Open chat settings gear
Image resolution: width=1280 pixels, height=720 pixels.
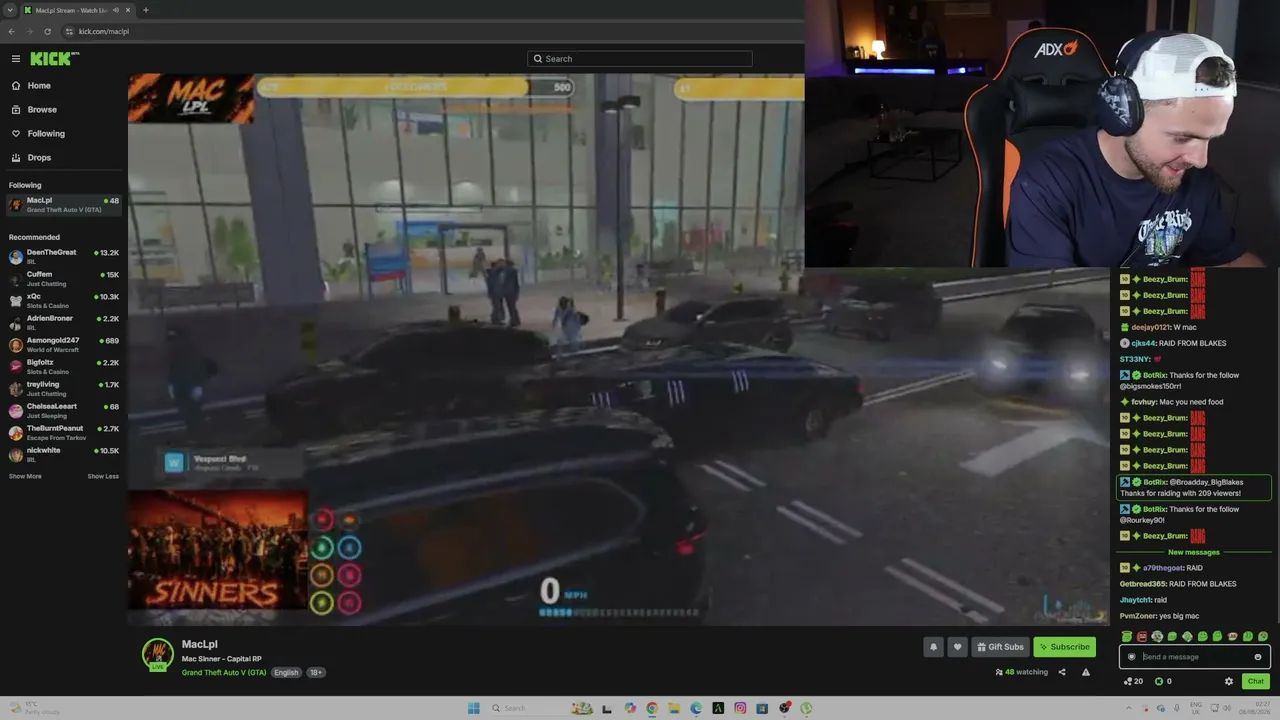pos(1229,681)
